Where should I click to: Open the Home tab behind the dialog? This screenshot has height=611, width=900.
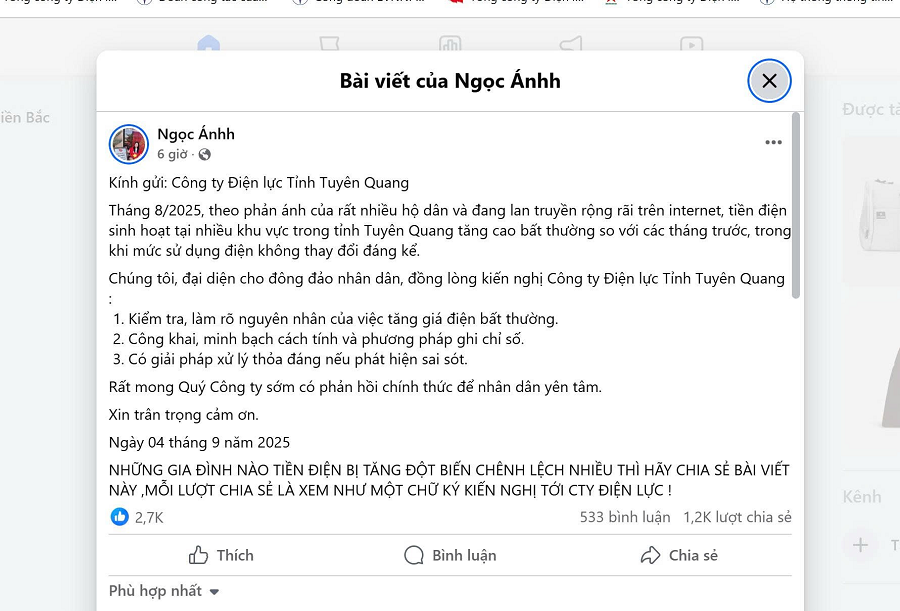click(208, 45)
